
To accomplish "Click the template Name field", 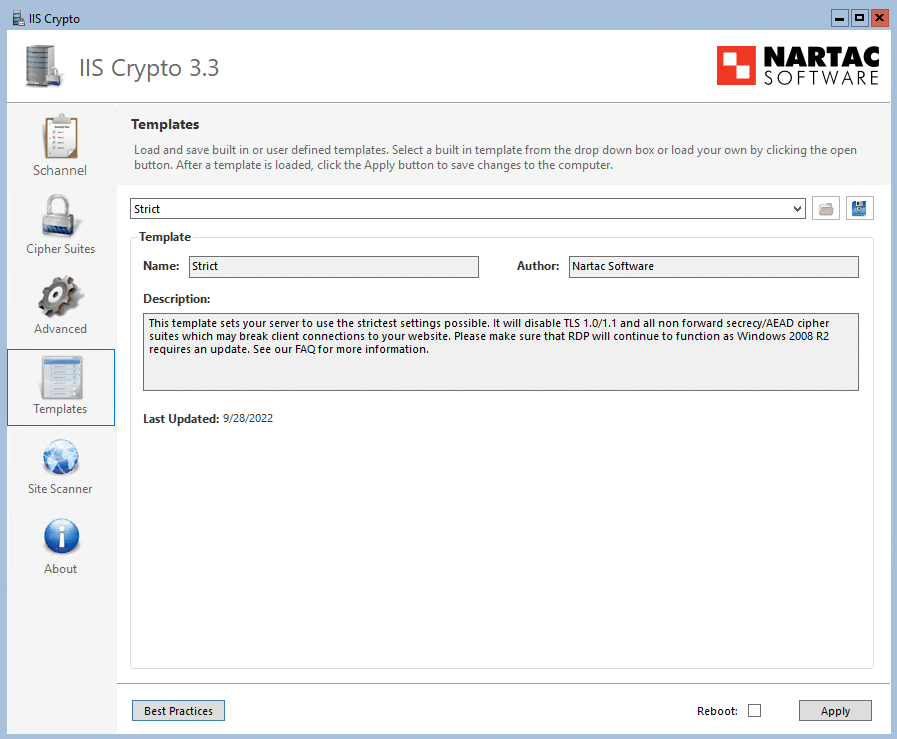I will [x=334, y=267].
